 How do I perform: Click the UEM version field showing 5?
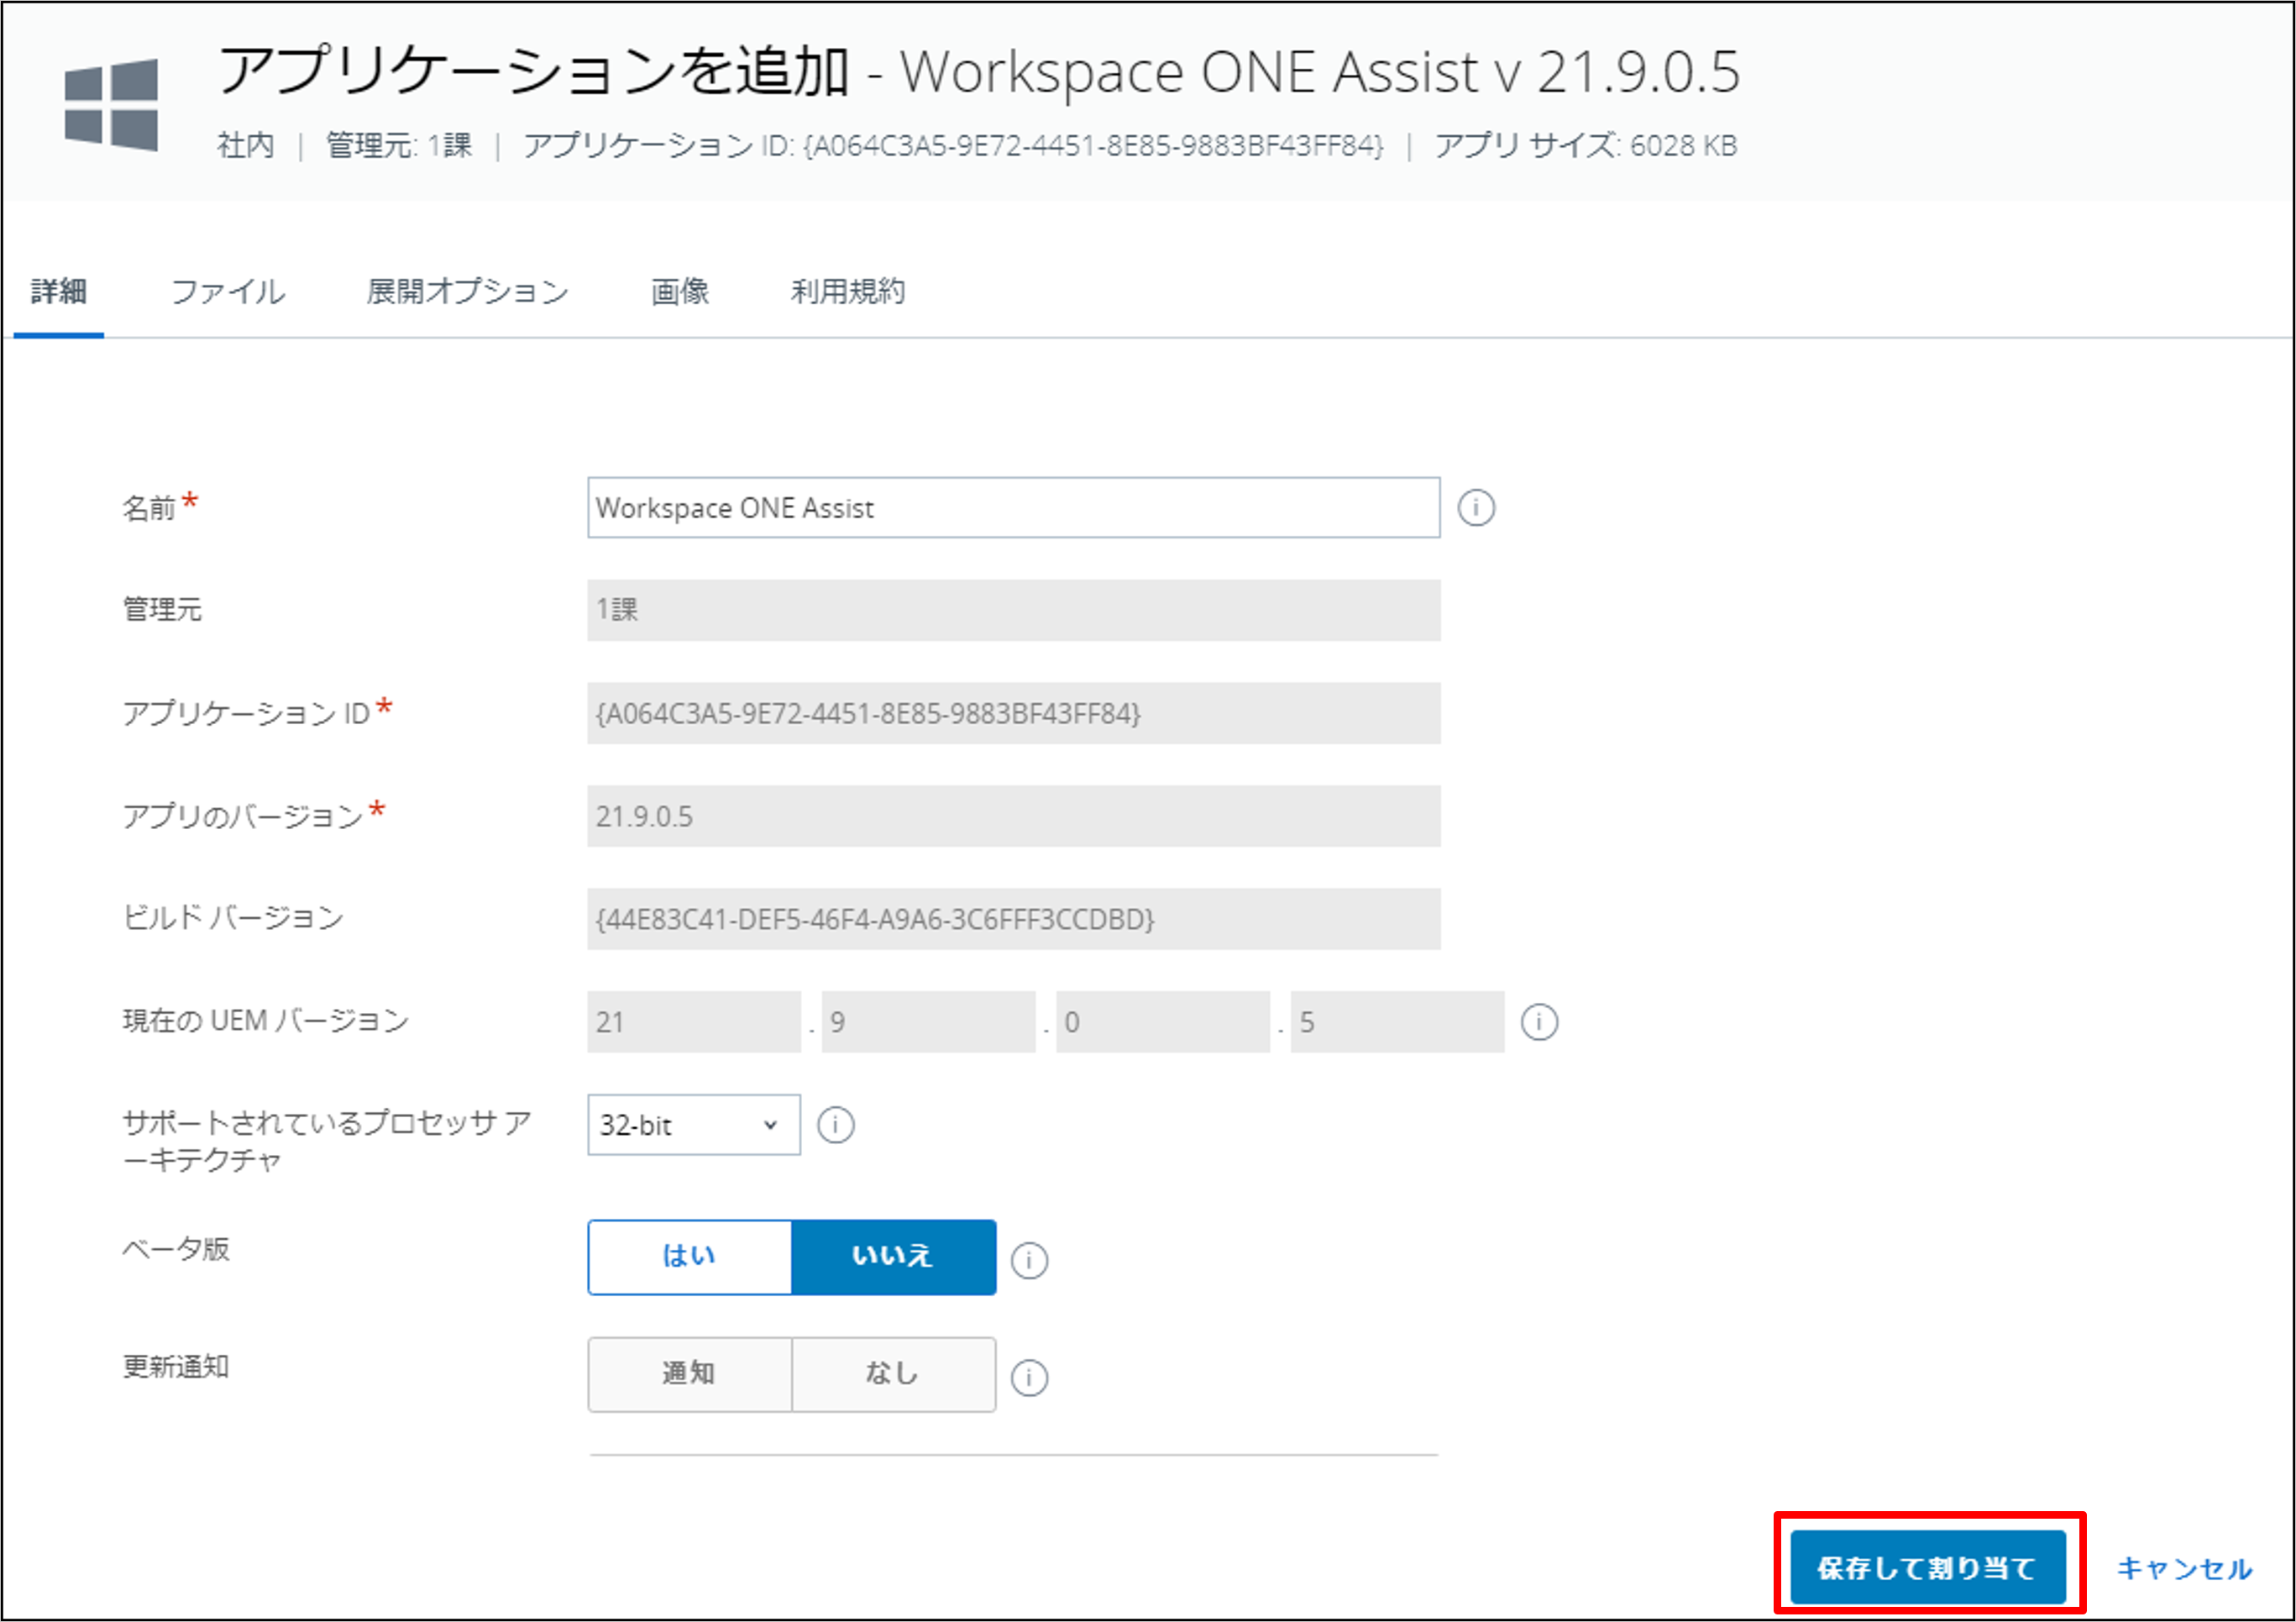click(x=1397, y=1022)
